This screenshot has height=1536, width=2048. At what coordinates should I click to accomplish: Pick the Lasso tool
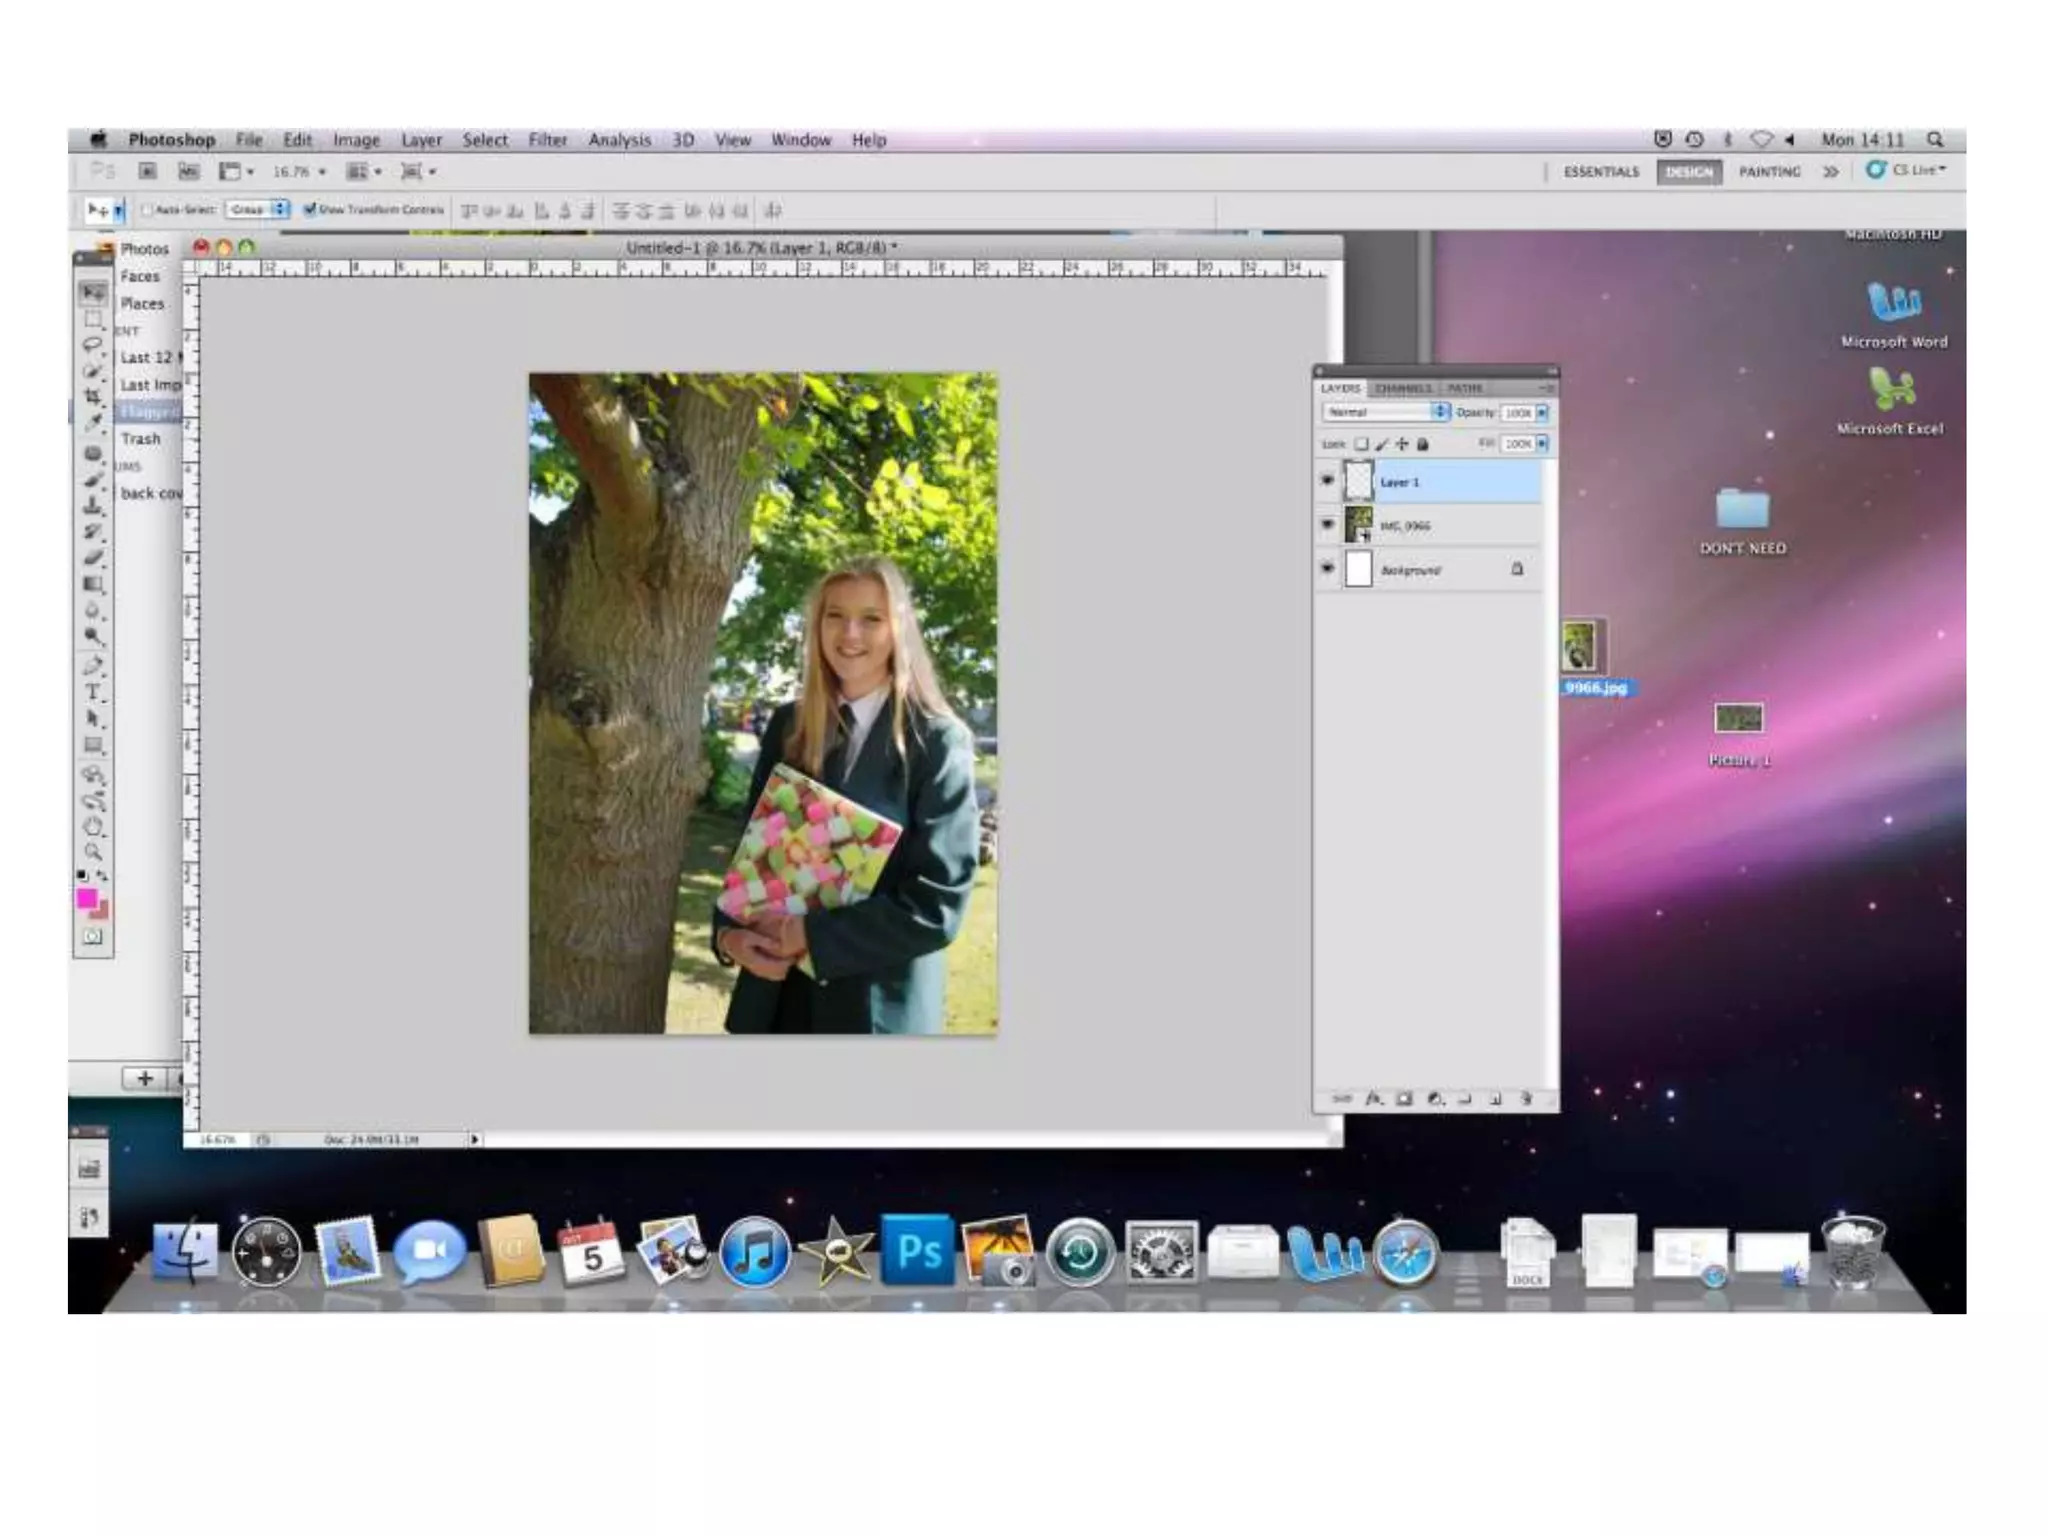(x=93, y=344)
